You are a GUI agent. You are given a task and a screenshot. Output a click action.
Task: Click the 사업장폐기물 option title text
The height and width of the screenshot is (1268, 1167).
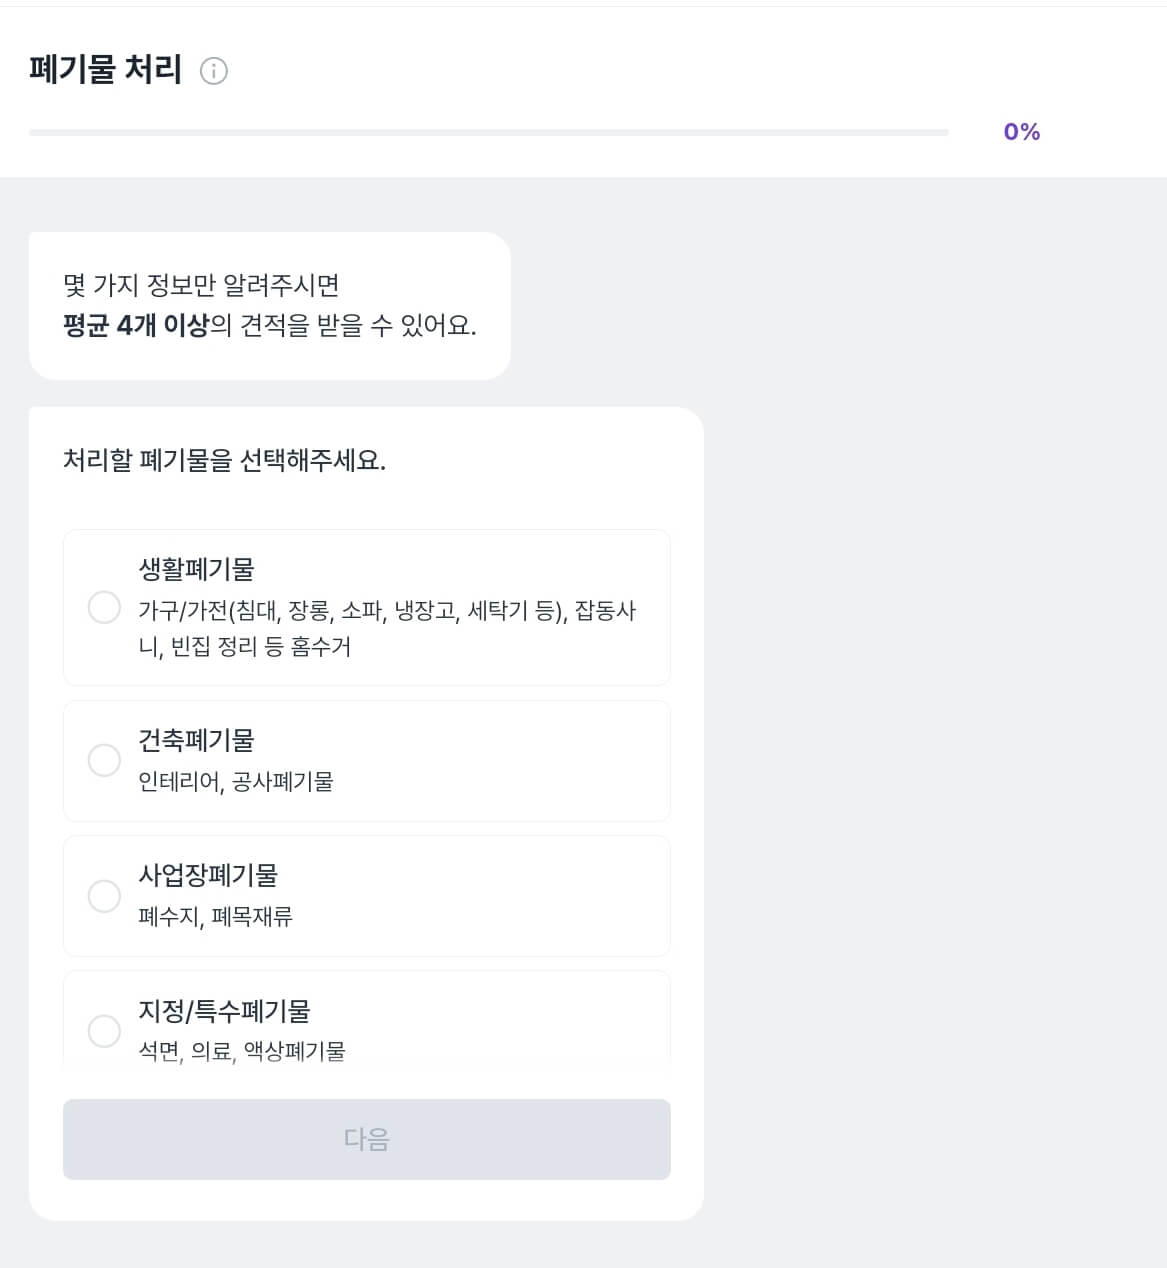(208, 875)
